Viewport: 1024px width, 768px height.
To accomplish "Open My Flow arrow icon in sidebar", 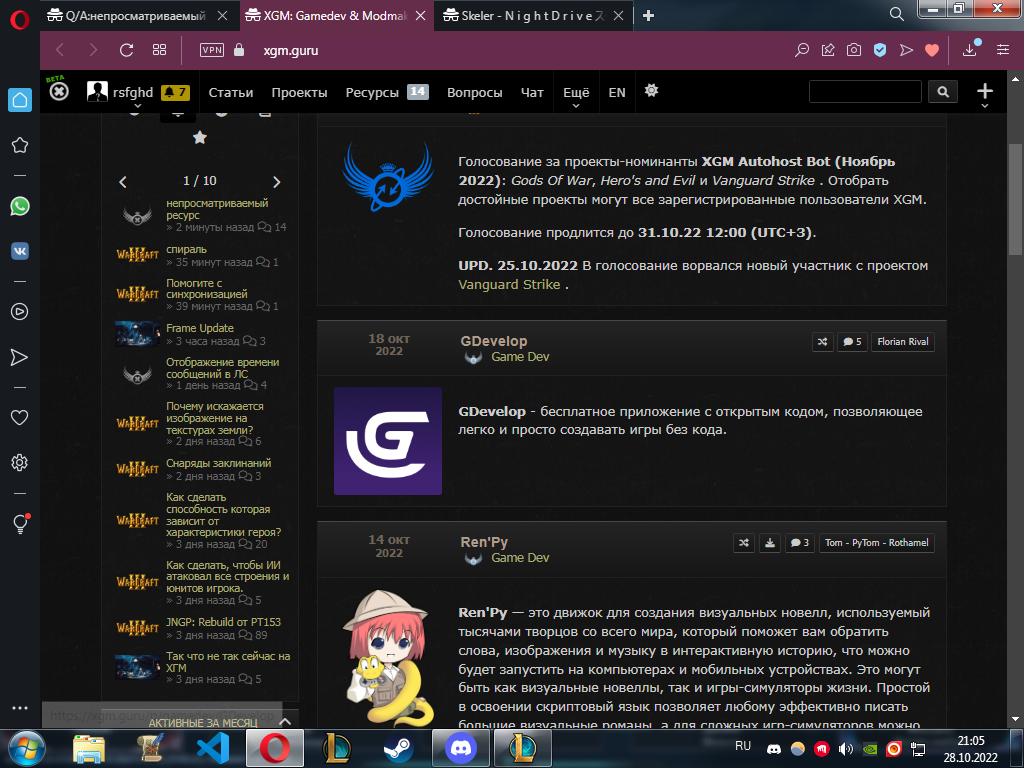I will pos(20,357).
